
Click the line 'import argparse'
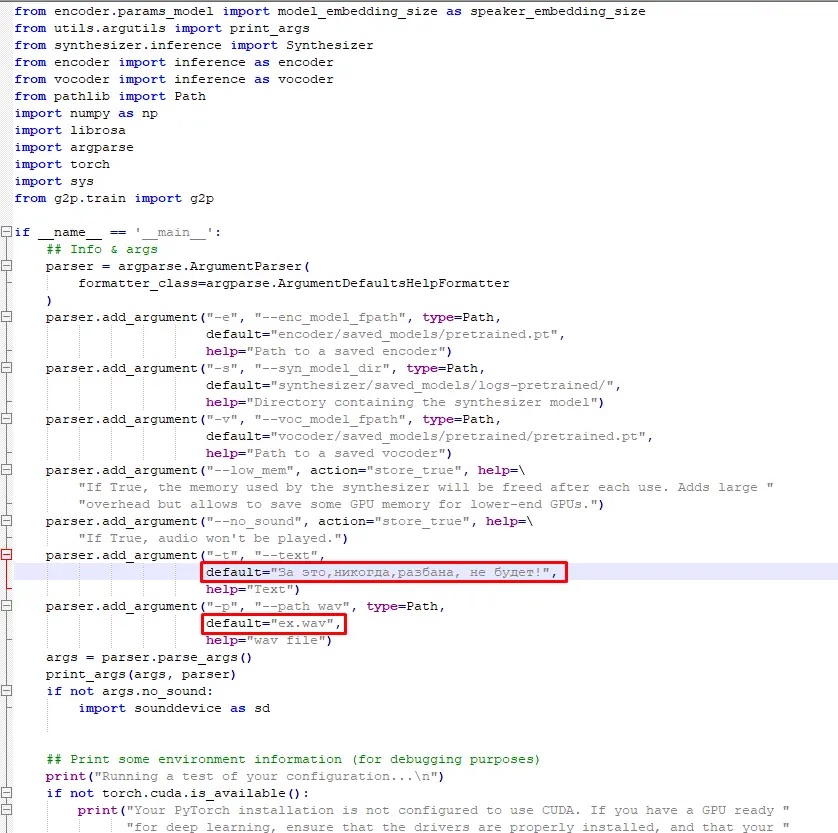[x=74, y=147]
